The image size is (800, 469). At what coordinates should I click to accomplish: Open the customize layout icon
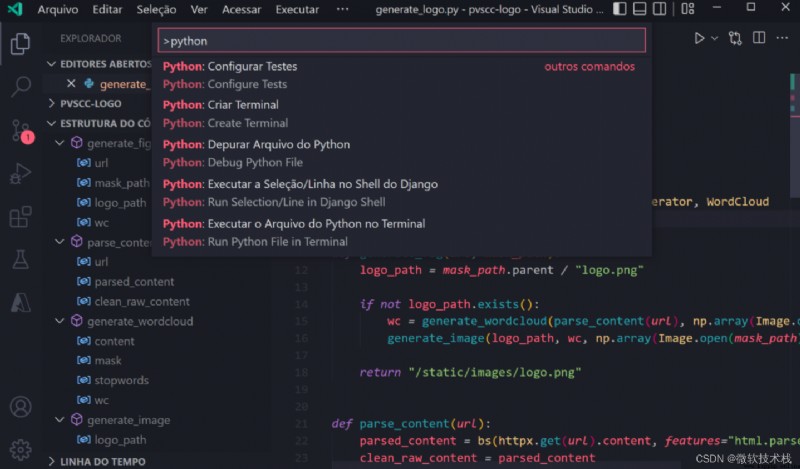688,9
